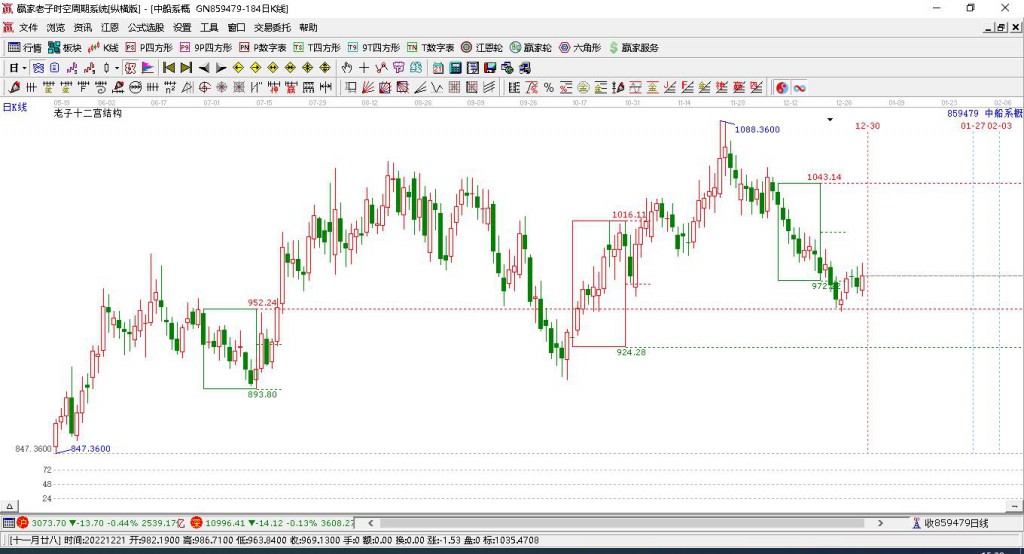1024x554 pixels.
Task: Expand the 日 period dropdown arrow
Action: point(24,68)
